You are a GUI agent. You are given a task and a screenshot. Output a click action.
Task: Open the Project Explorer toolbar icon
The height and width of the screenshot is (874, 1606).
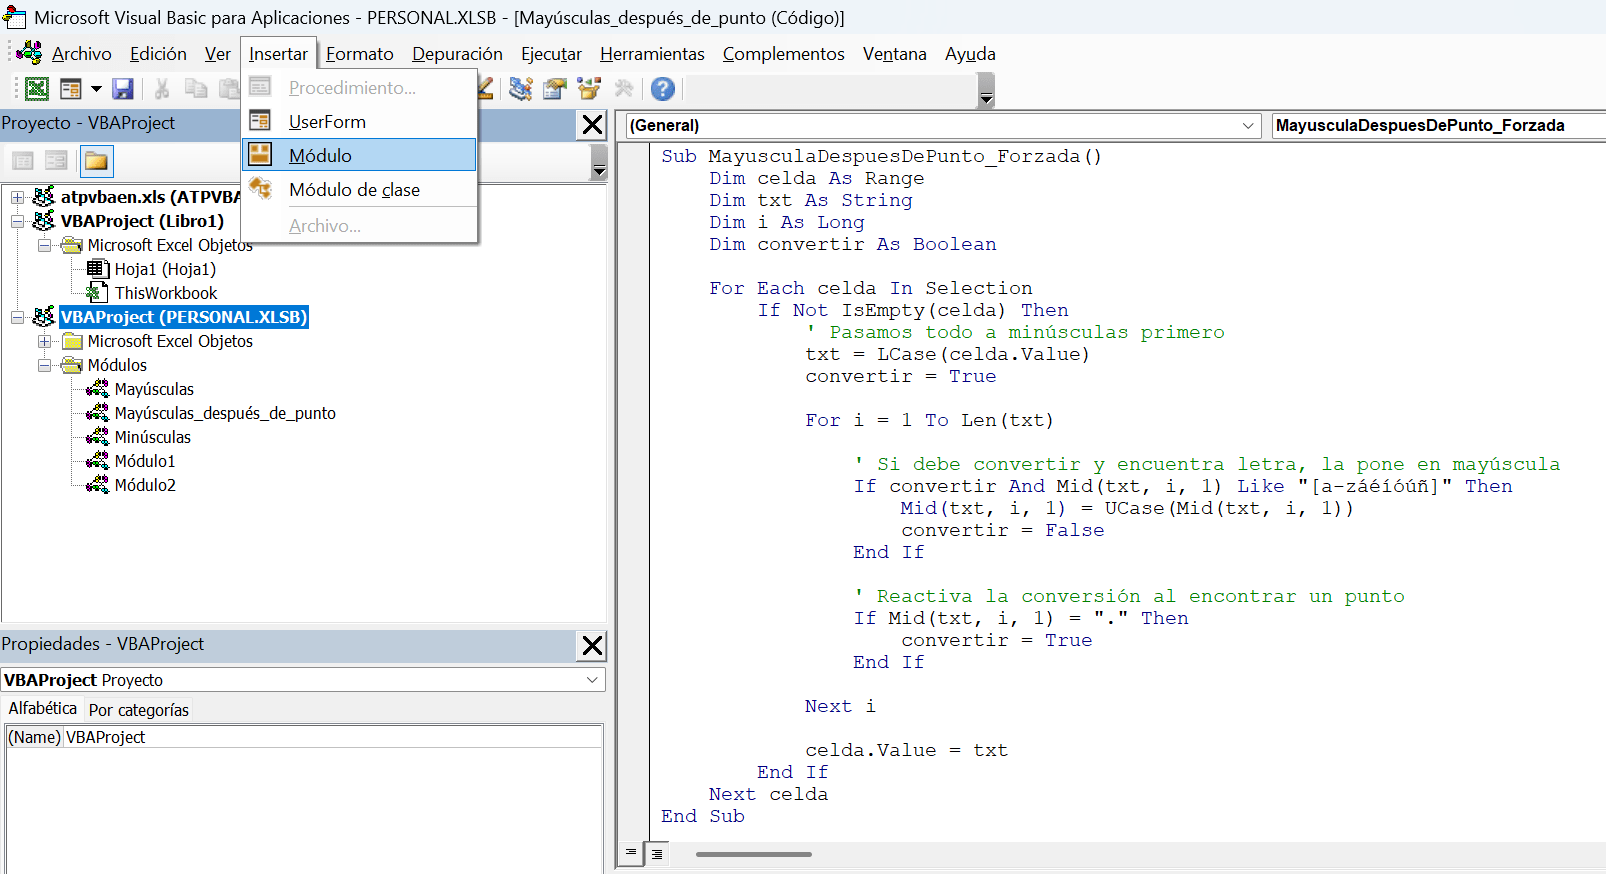(521, 89)
